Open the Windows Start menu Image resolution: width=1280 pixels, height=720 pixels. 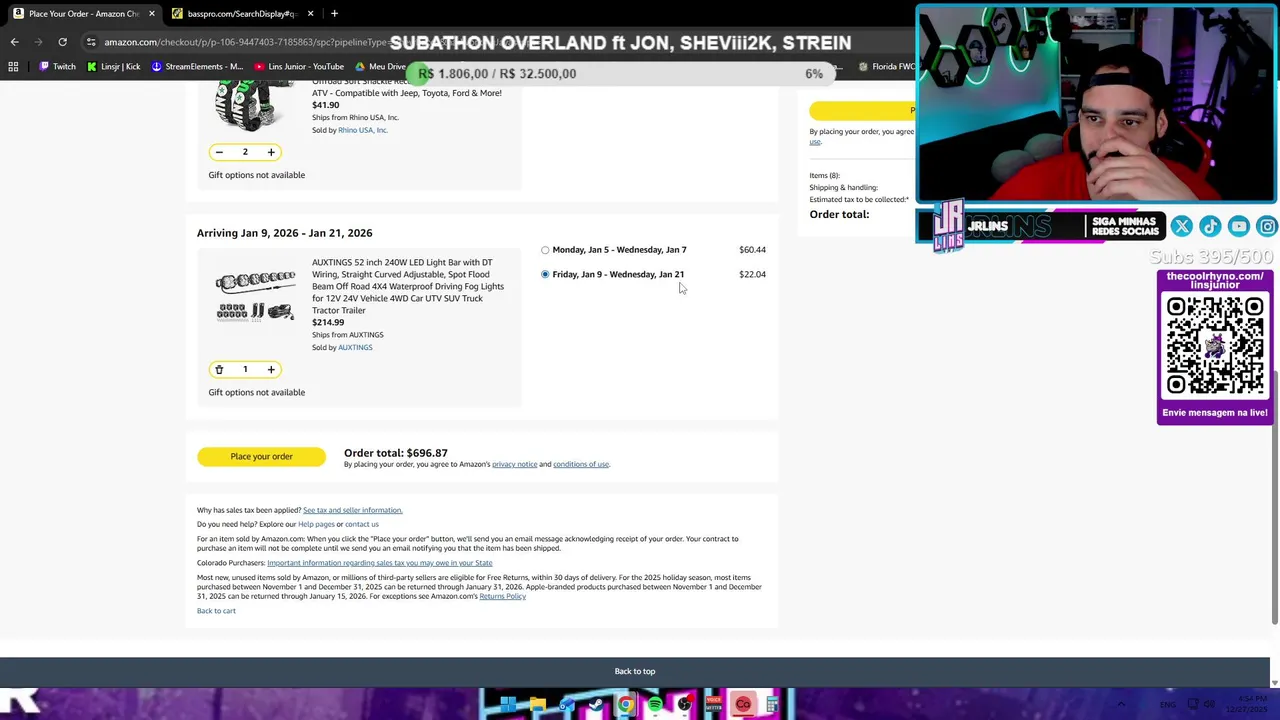[508, 705]
